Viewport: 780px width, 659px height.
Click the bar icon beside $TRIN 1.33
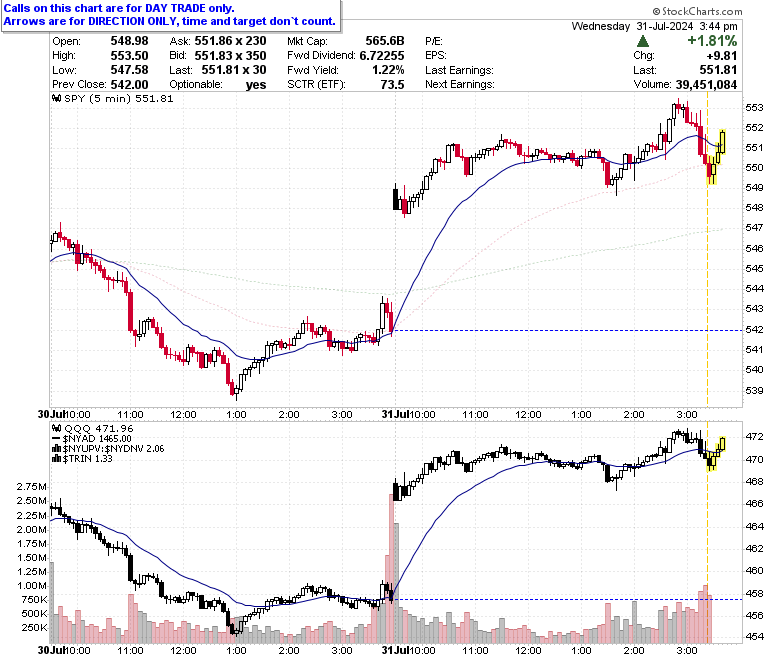(x=57, y=459)
